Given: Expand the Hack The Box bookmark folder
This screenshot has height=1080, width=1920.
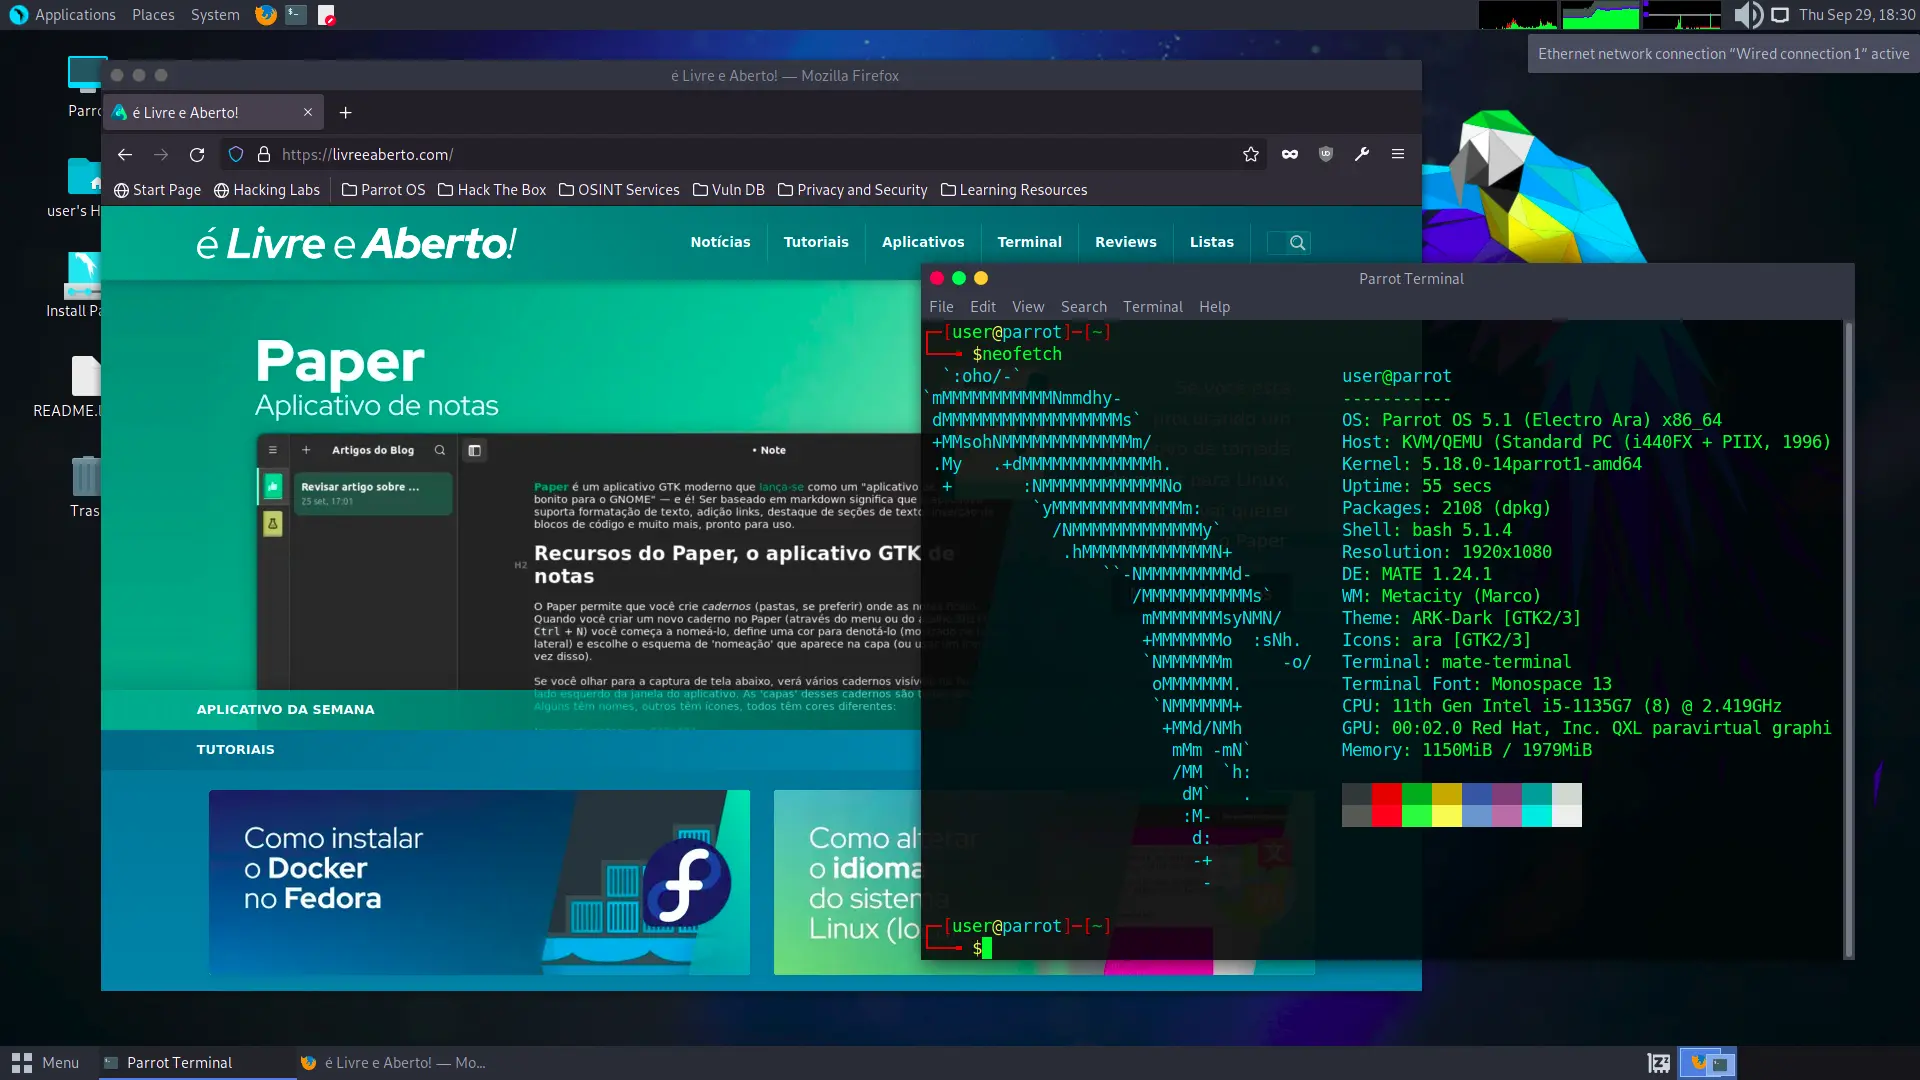Looking at the screenshot, I should 492,190.
